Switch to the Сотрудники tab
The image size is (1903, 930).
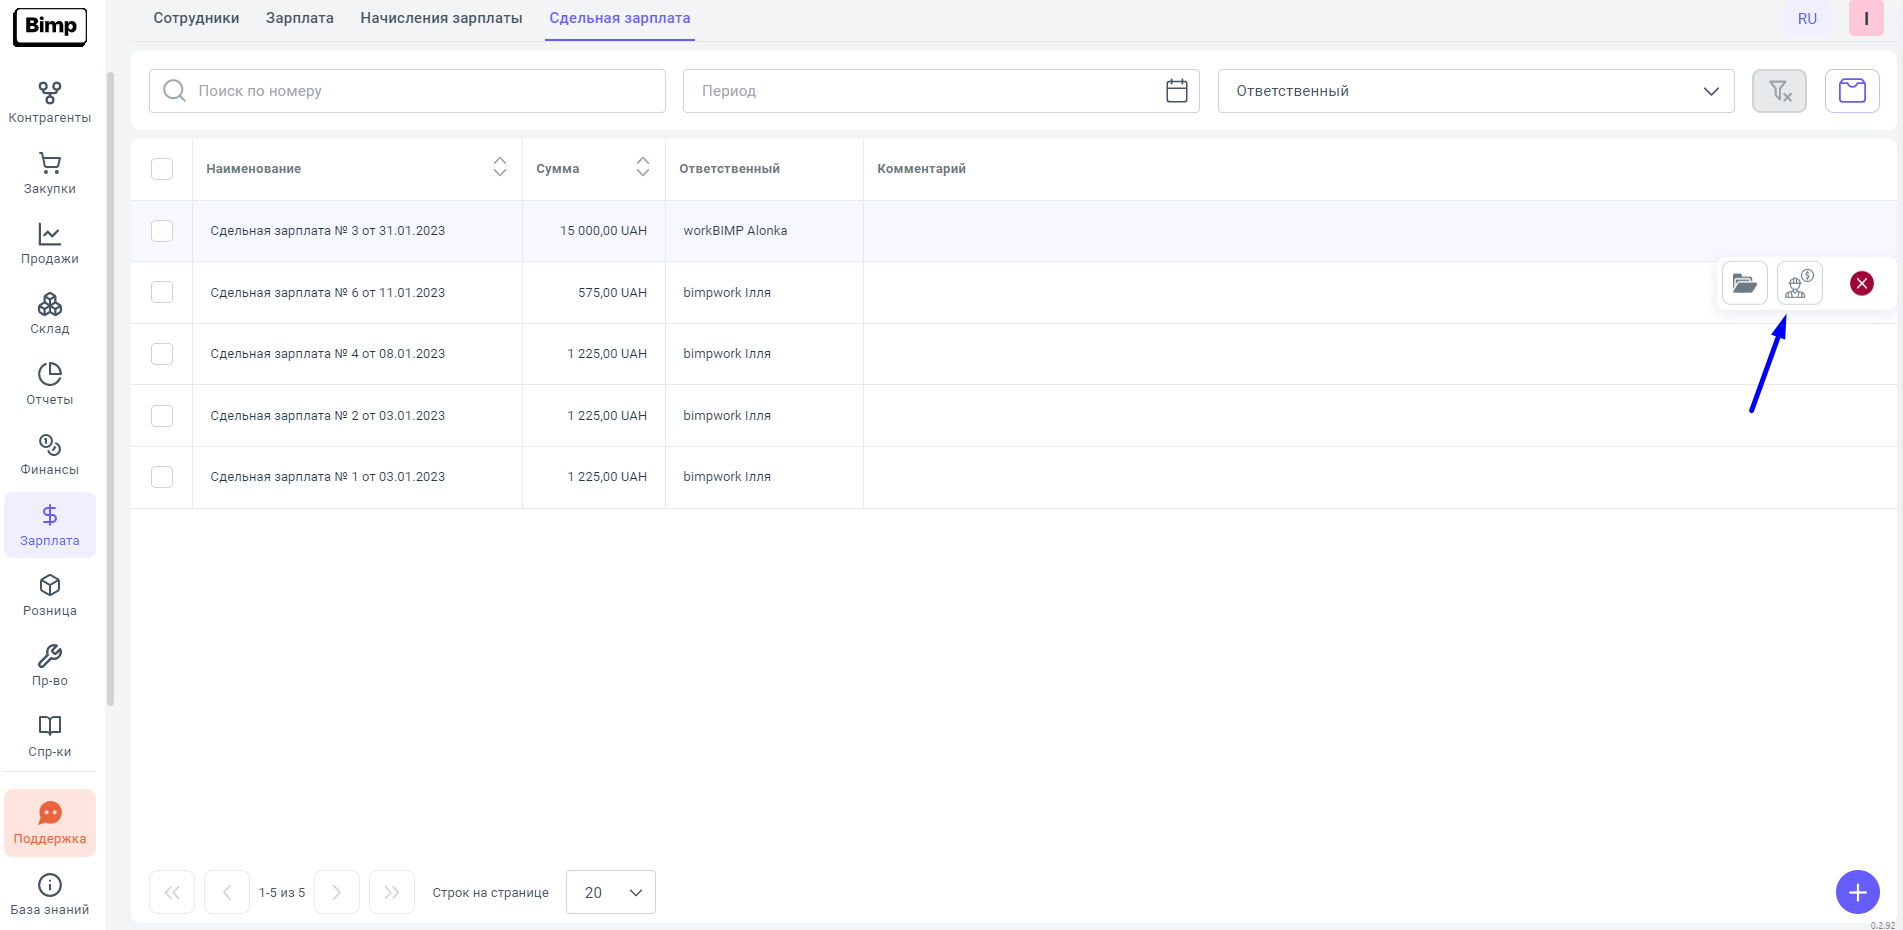(196, 18)
